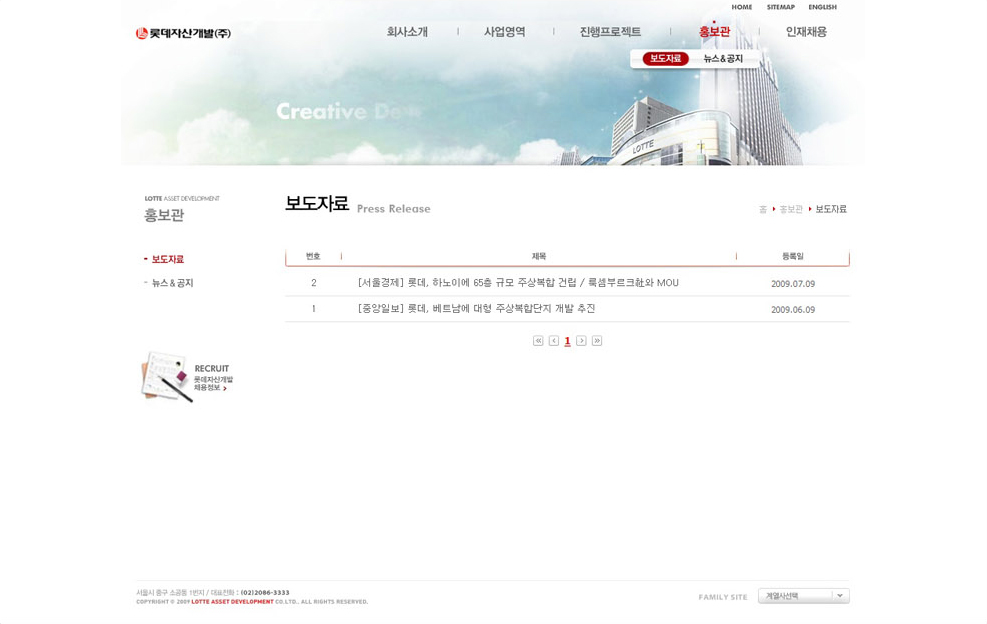The width and height of the screenshot is (987, 624).
Task: Select 뉴스&공지 in the left sidebar
Action: (x=172, y=283)
